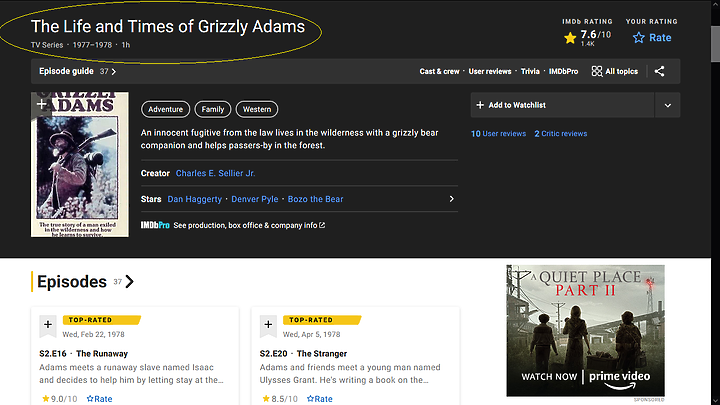Click the yellow IMDb rating star
This screenshot has height=405, width=720.
[570, 38]
